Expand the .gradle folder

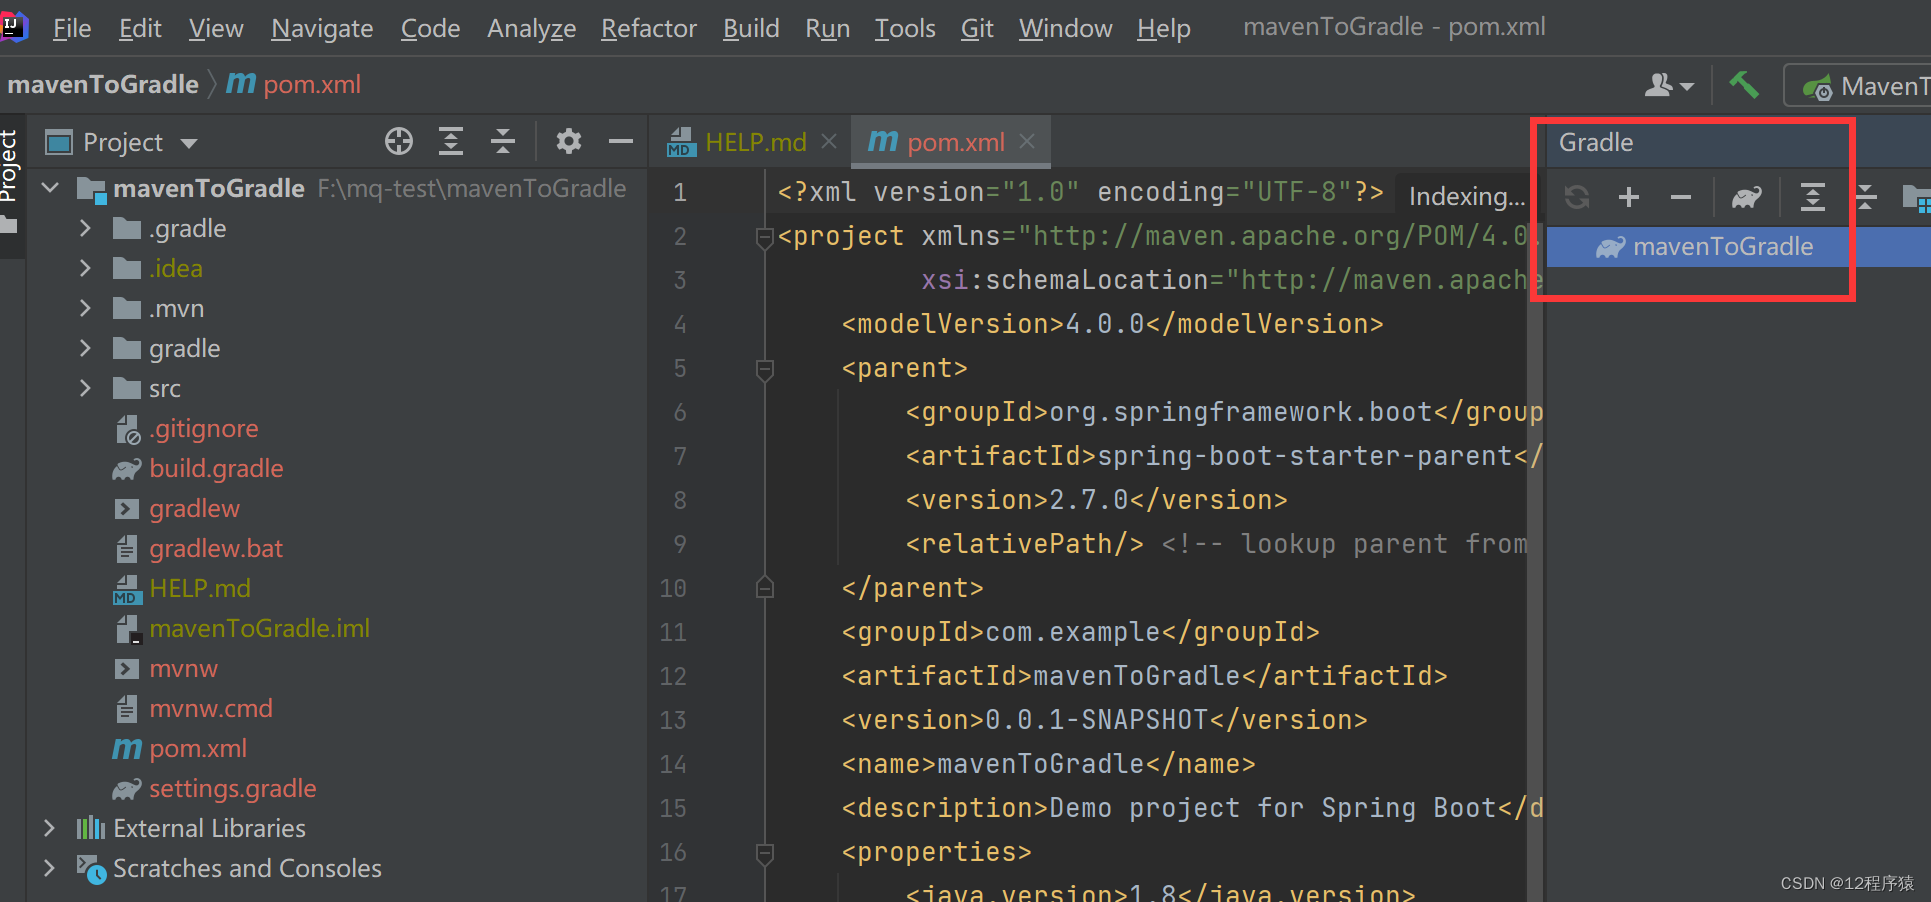click(x=85, y=229)
